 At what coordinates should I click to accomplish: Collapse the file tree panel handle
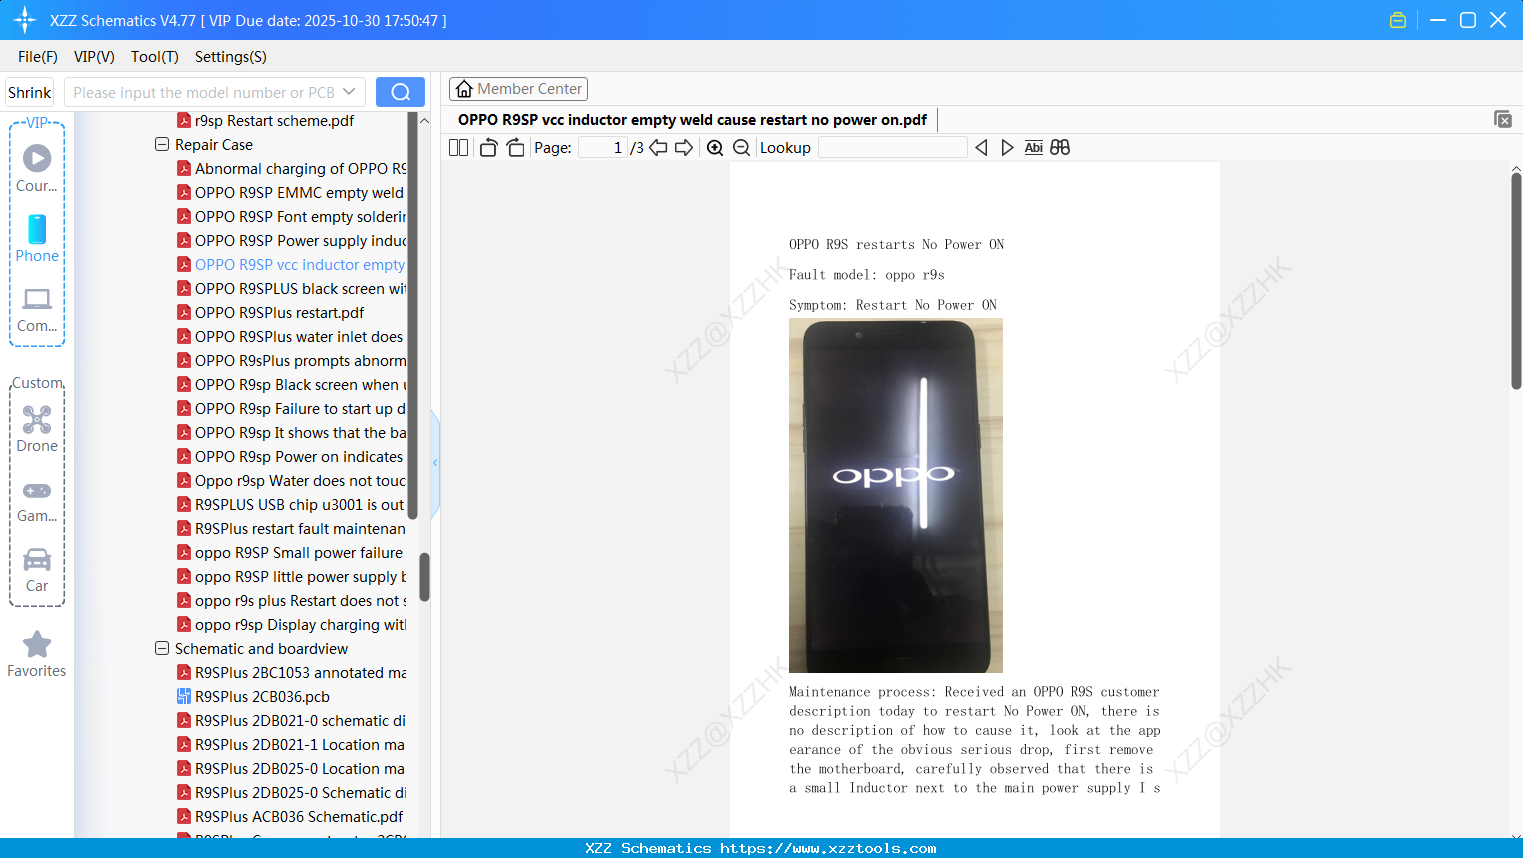point(435,463)
